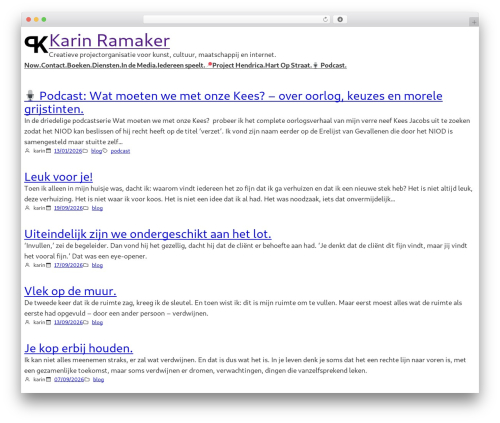
Task: Click excerpt starting 'Ik kan niet alles meenemen'
Action: [x=245, y=365]
